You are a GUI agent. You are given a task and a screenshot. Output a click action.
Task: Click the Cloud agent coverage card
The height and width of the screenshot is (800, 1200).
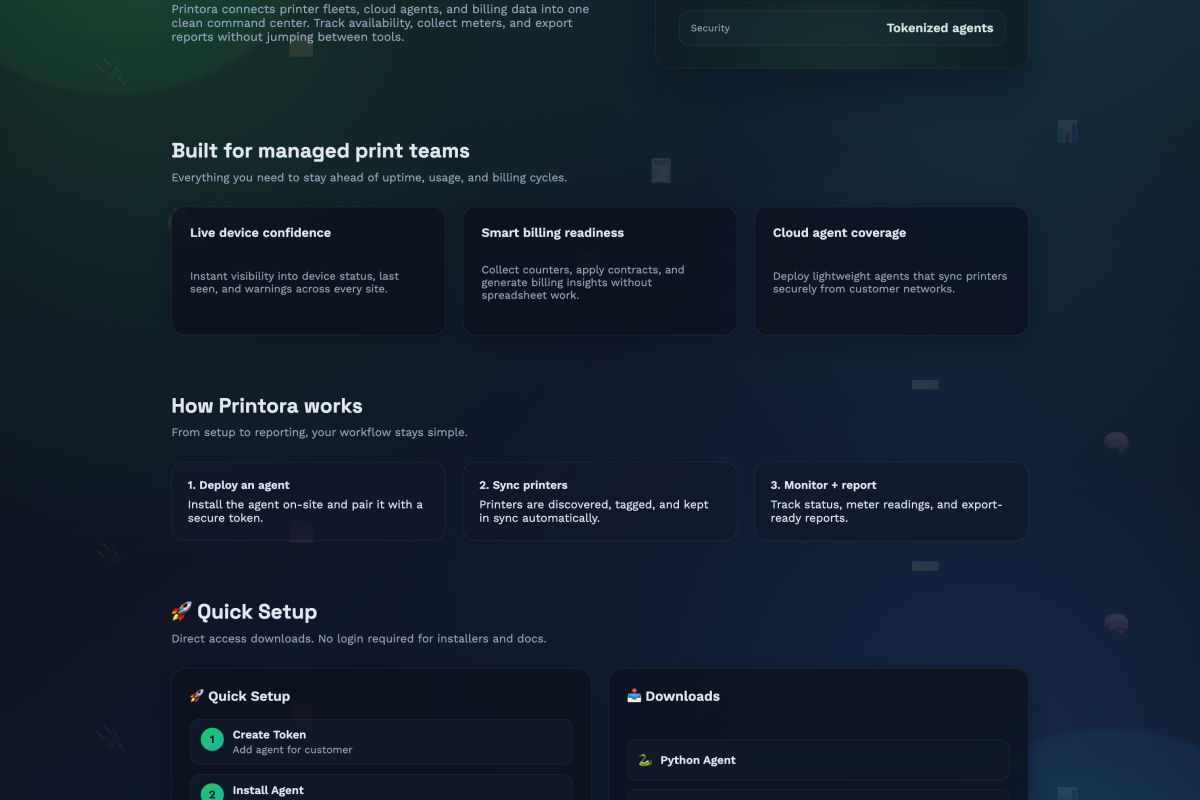[x=891, y=270]
